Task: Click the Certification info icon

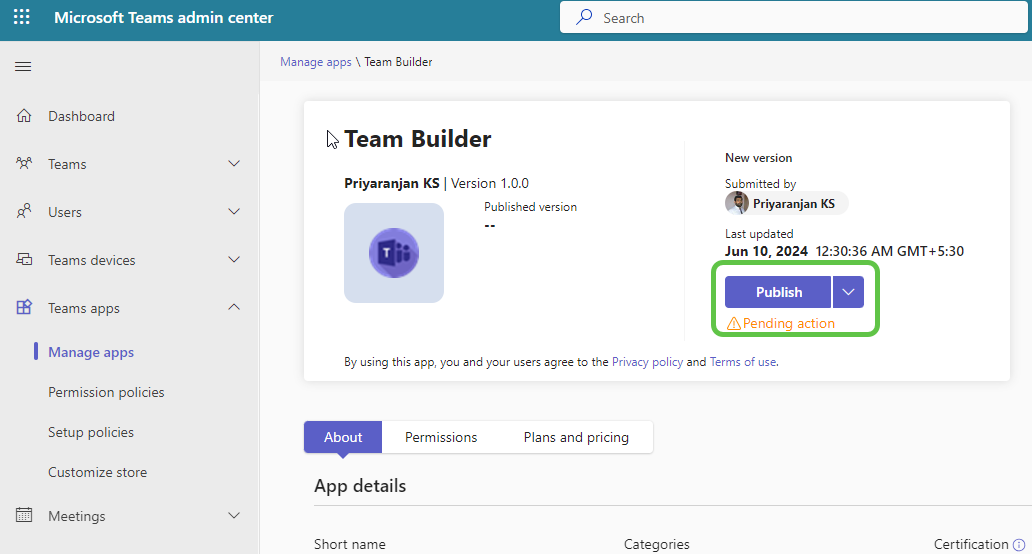Action: pyautogui.click(x=1019, y=545)
